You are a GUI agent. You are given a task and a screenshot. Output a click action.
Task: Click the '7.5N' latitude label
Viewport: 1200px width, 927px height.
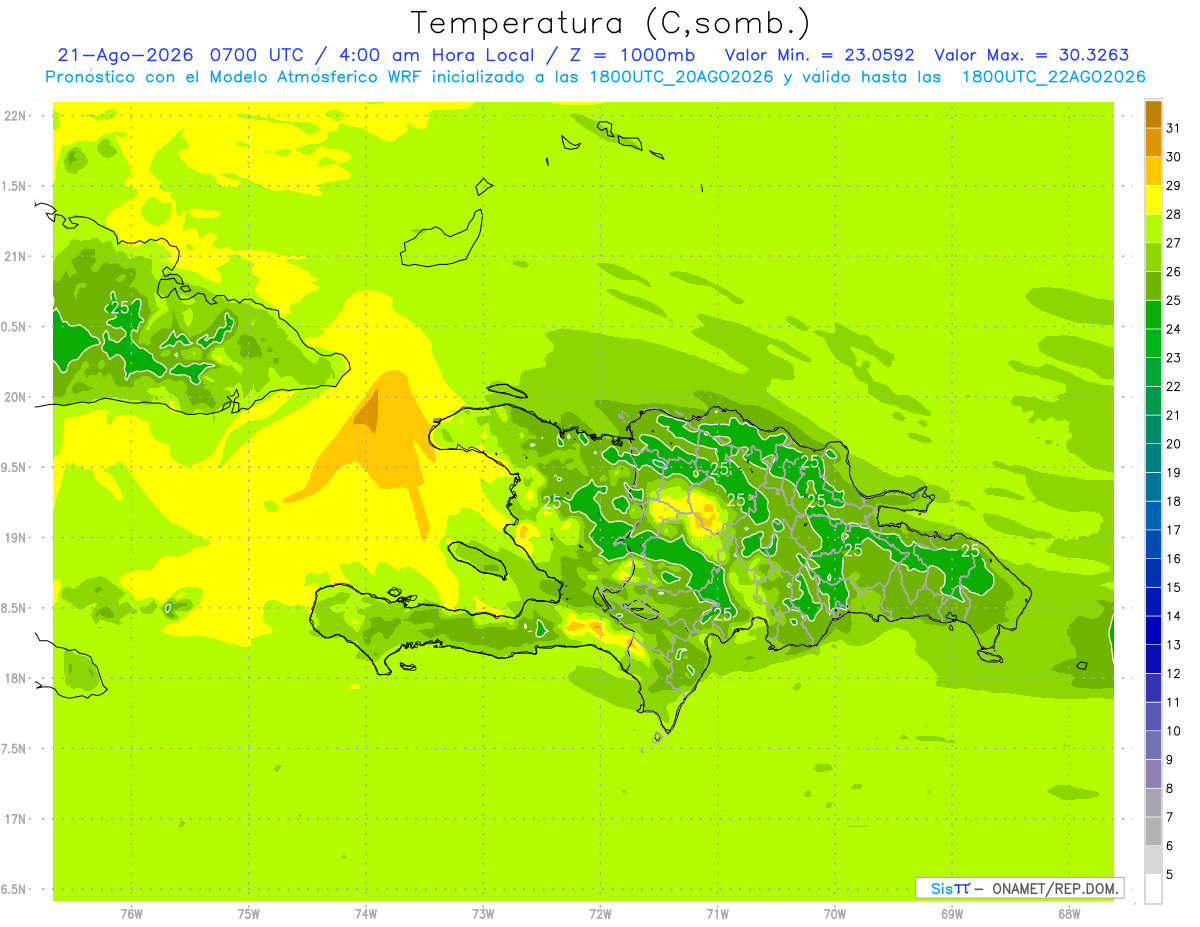(14, 749)
